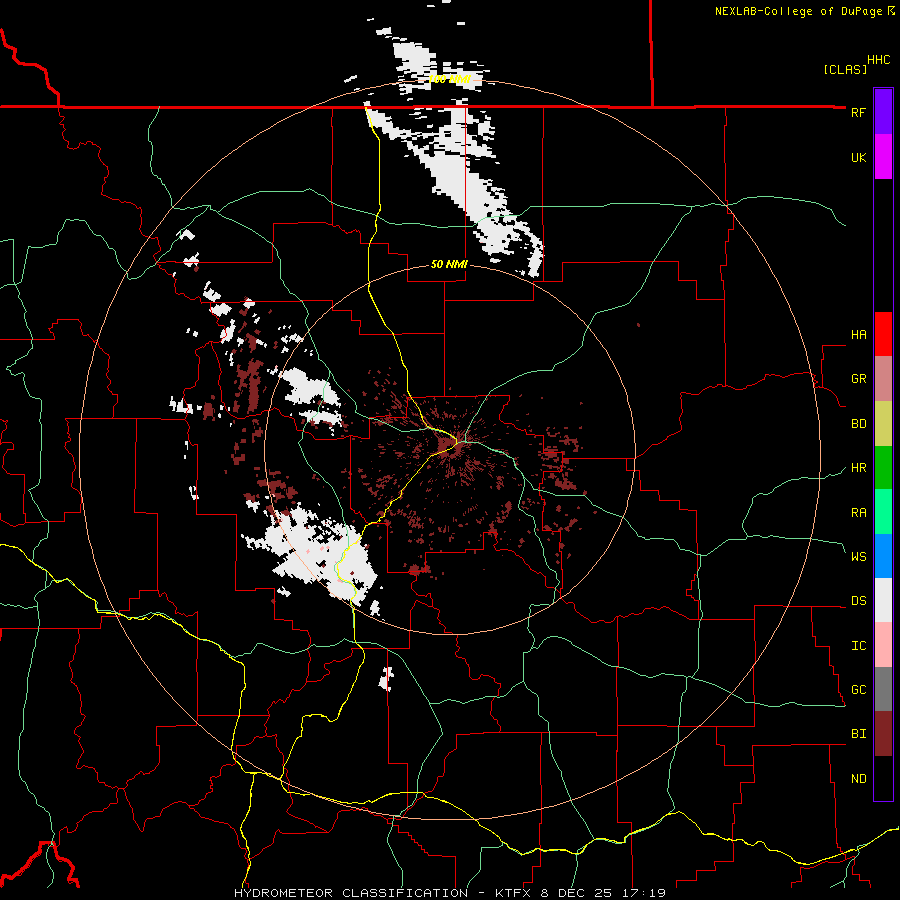Click the RA light green legend block
Image resolution: width=900 pixels, height=900 pixels.
pos(883,512)
